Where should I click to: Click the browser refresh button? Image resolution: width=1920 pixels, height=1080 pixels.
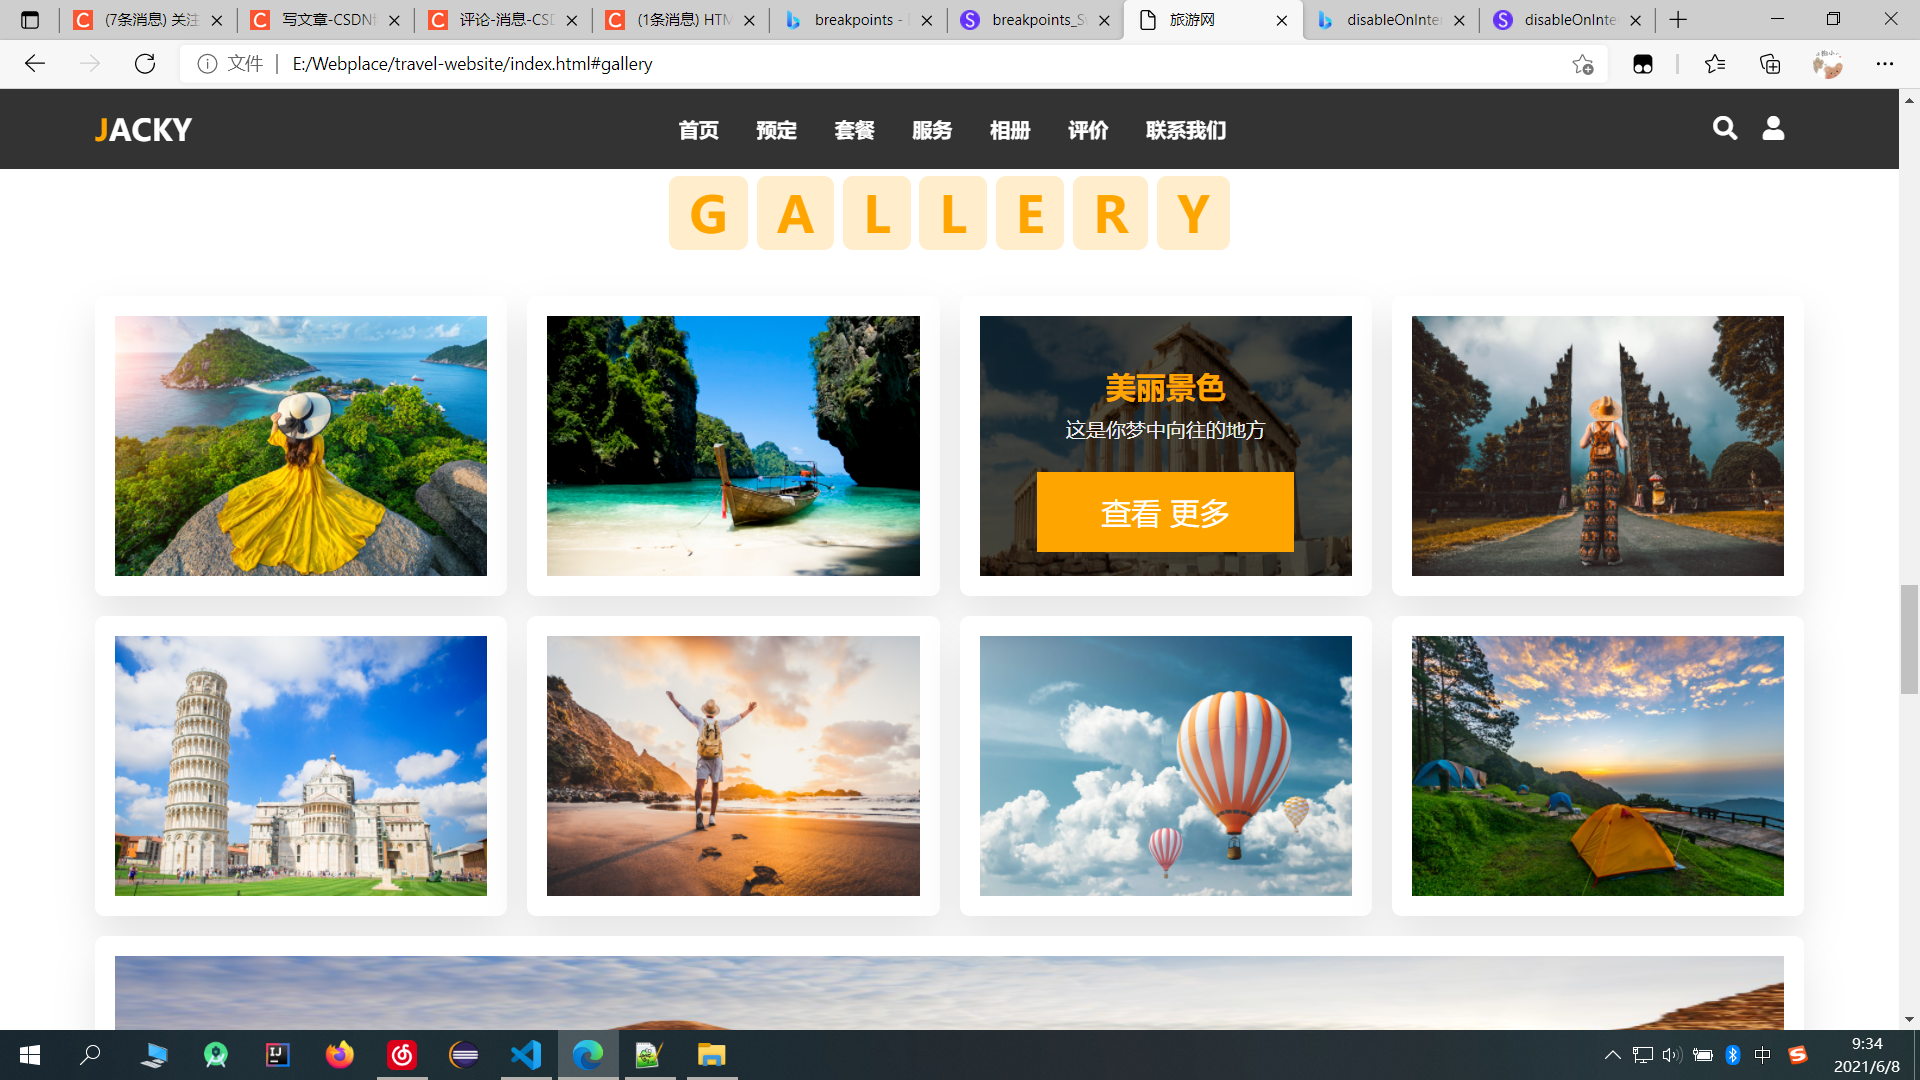(x=145, y=64)
